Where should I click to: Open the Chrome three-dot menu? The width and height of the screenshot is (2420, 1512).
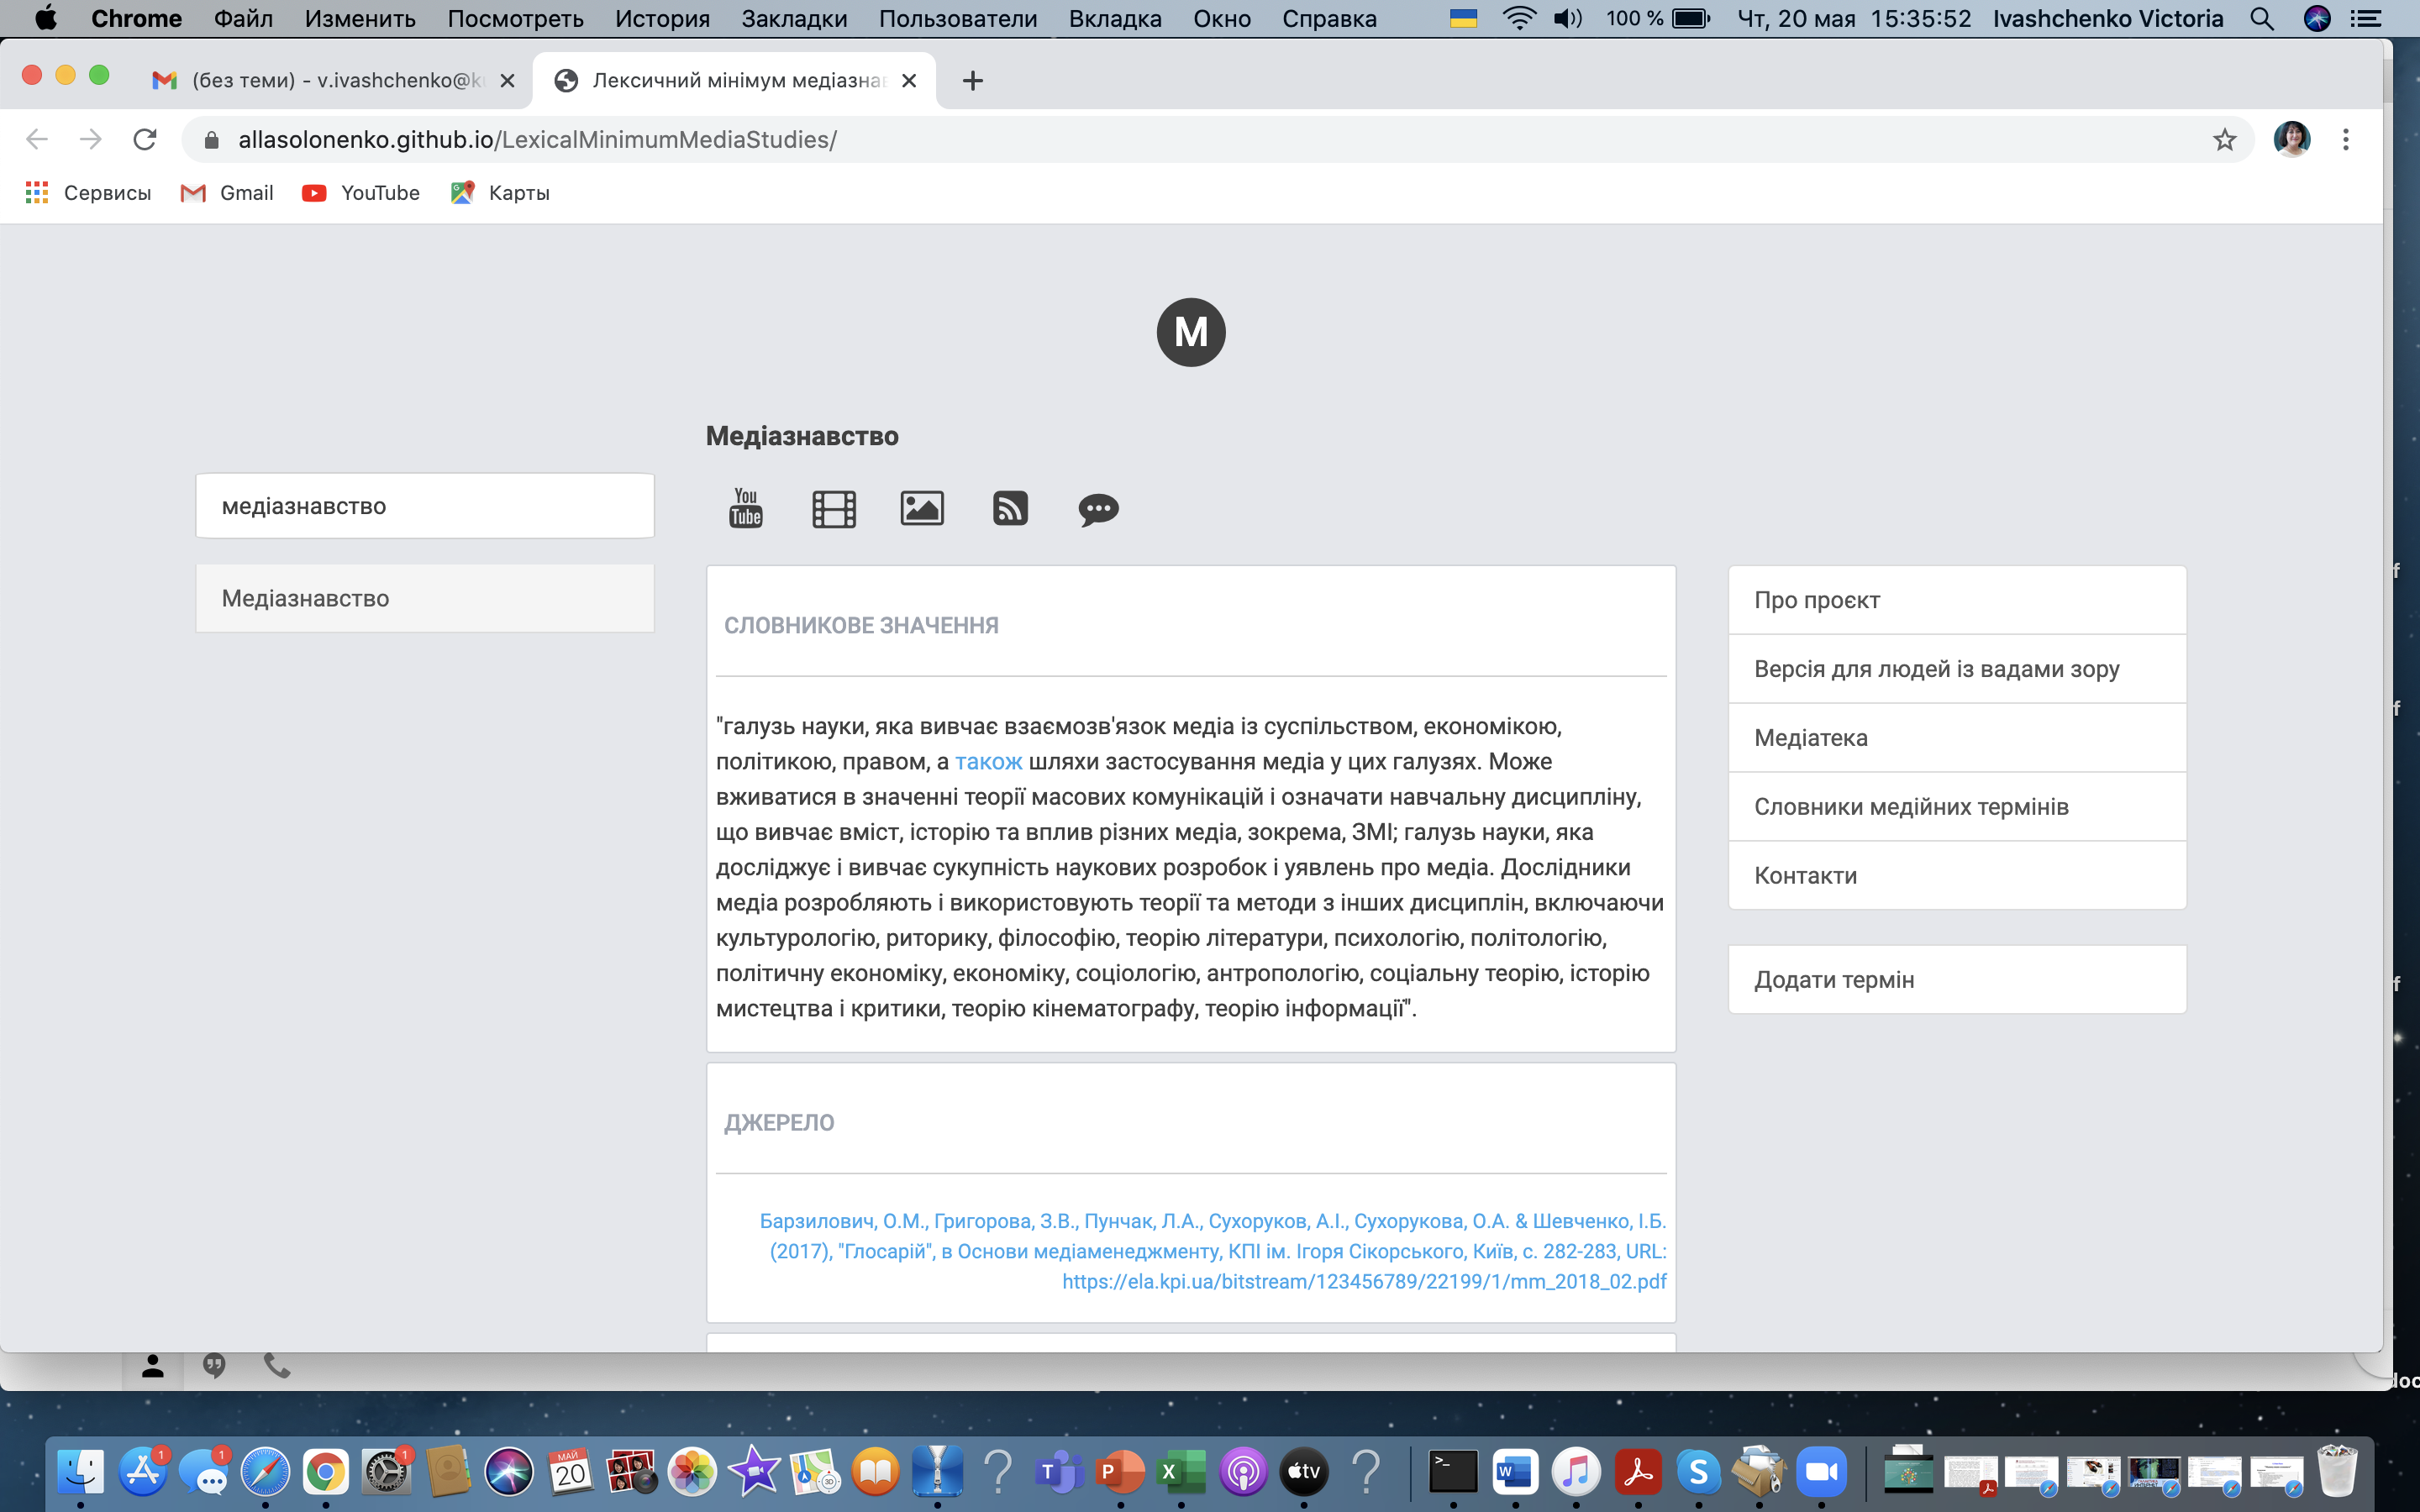(2345, 140)
